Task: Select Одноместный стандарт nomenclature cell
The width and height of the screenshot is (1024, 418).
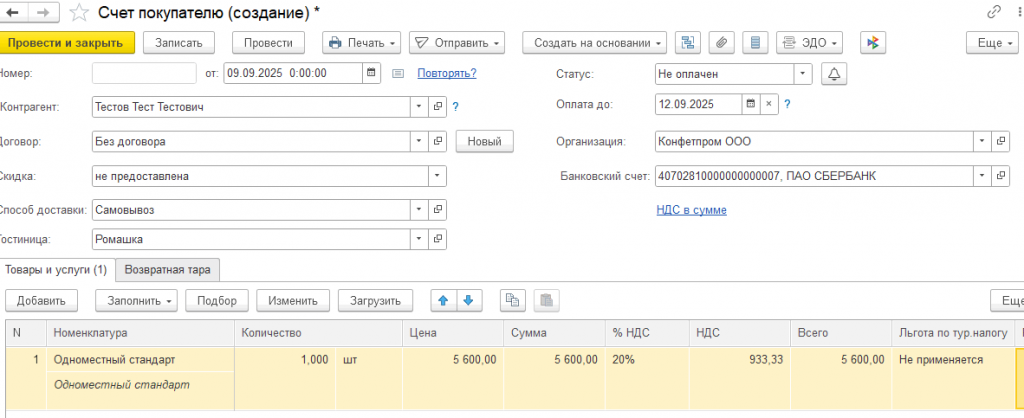Action: pyautogui.click(x=140, y=360)
